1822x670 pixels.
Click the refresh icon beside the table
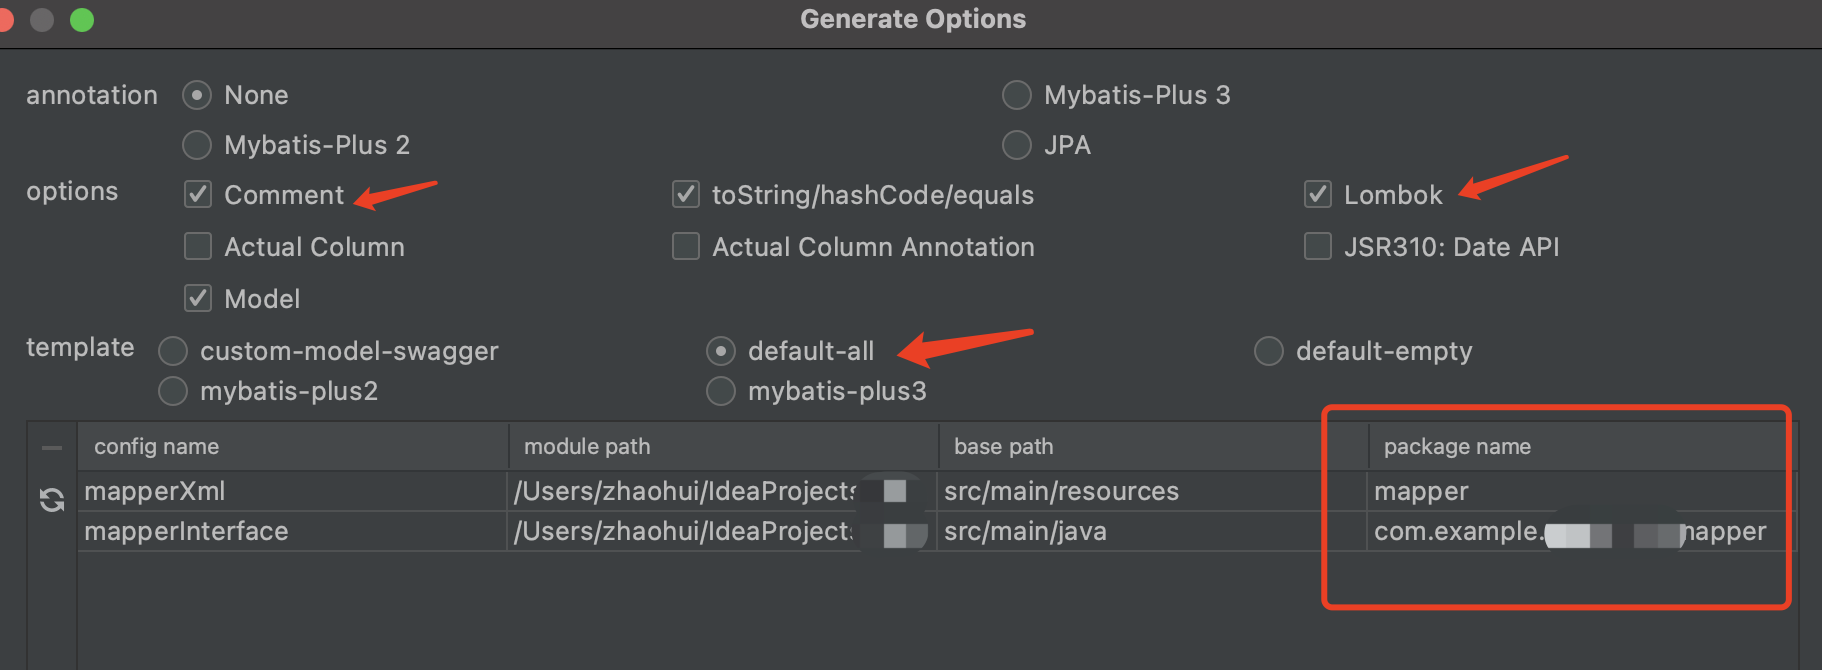tap(52, 499)
